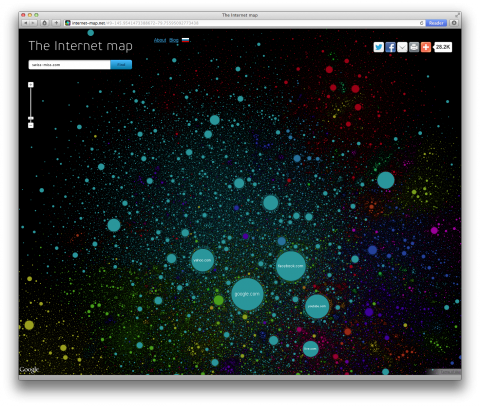Click the print icon
The image size is (480, 406).
(414, 47)
